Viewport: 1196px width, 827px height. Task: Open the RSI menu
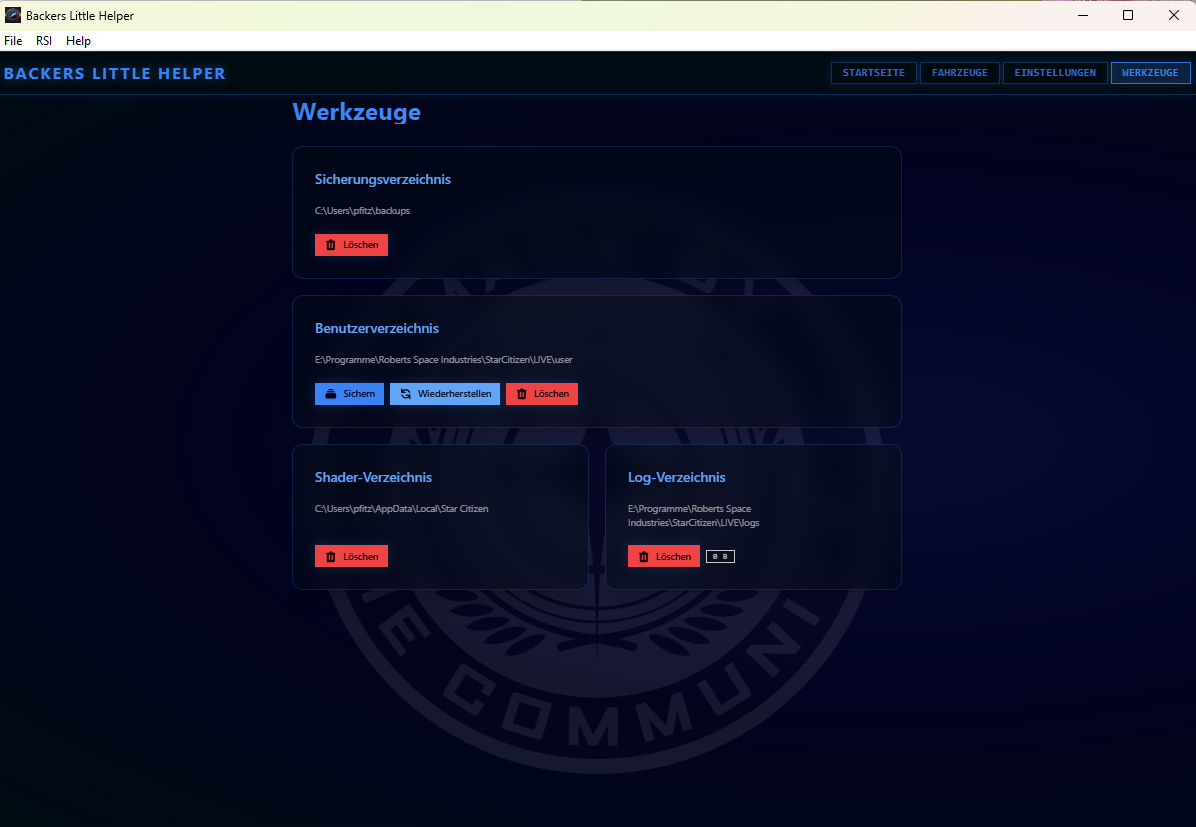[x=44, y=41]
